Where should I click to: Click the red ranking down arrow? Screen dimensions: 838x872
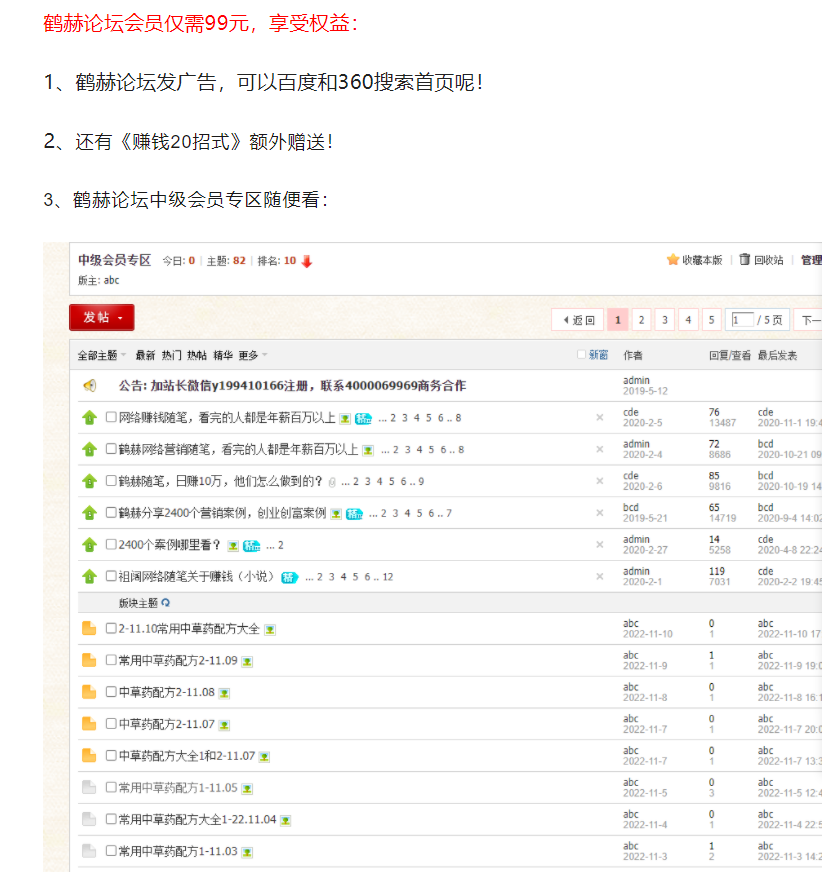click(x=307, y=261)
